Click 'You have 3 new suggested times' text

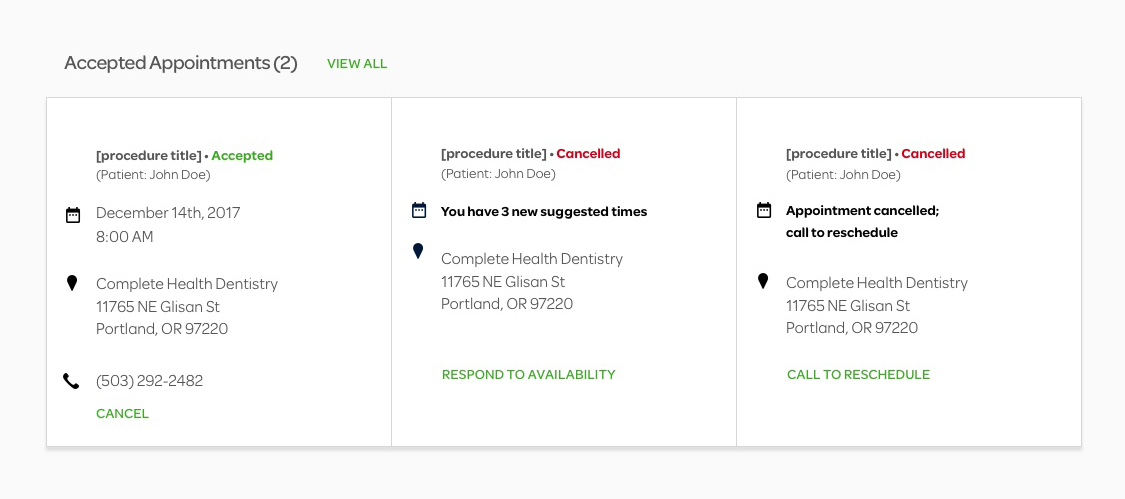click(544, 212)
